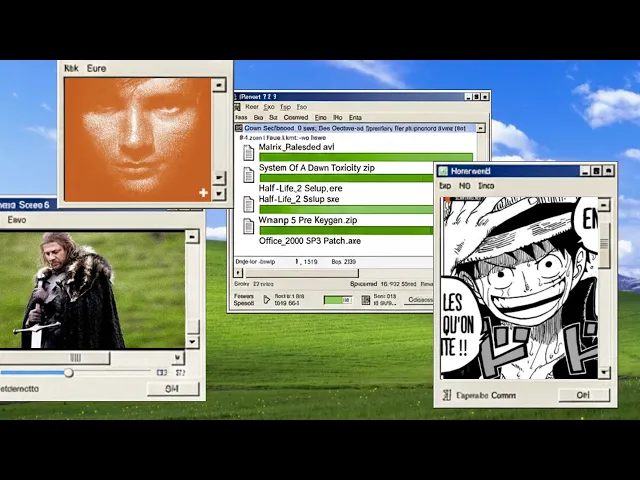Click the Cdisoss button in the download window
This screenshot has width=640, height=480.
pos(419,300)
